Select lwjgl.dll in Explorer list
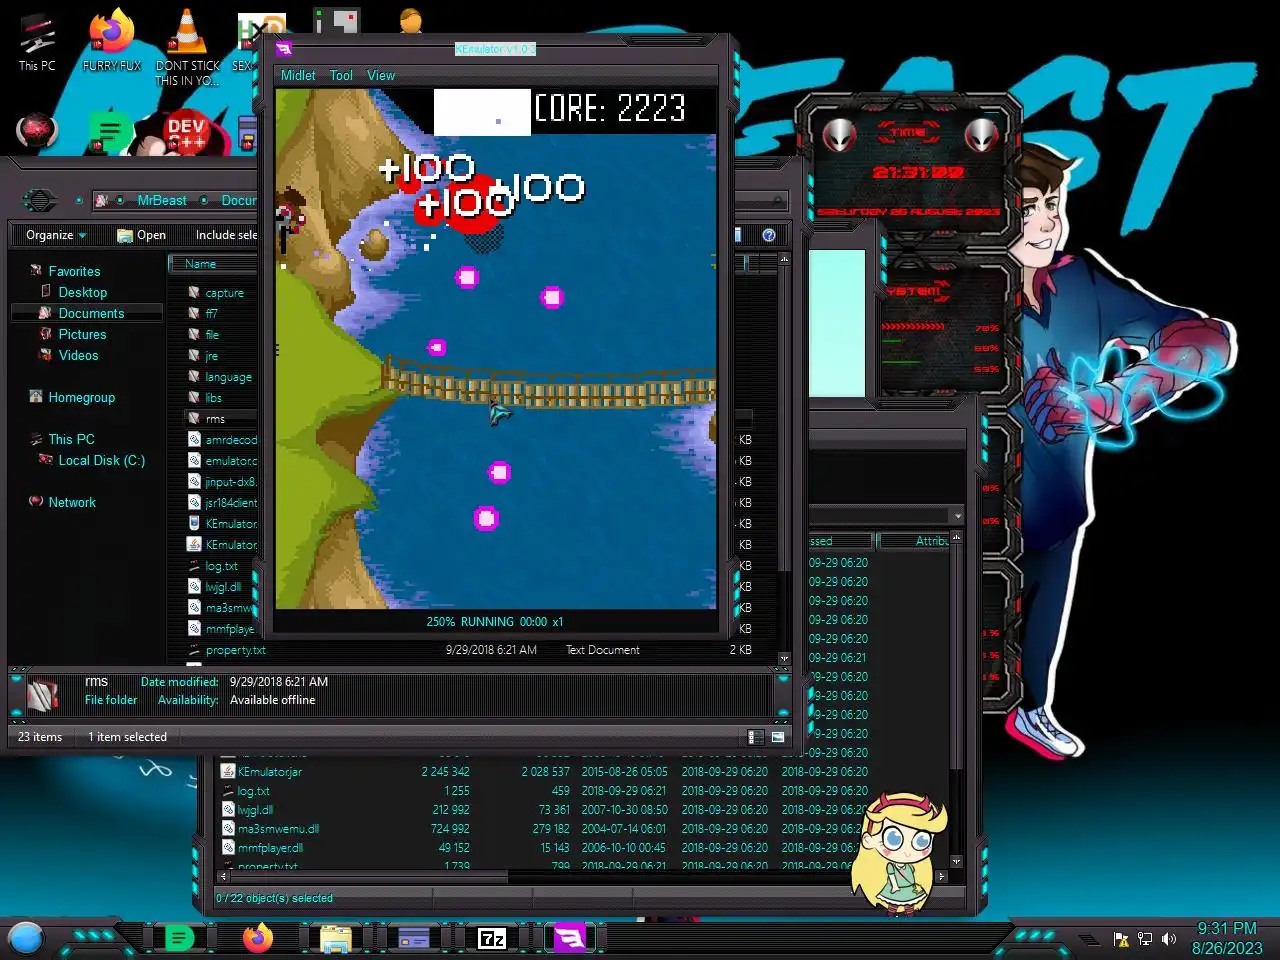 (223, 587)
